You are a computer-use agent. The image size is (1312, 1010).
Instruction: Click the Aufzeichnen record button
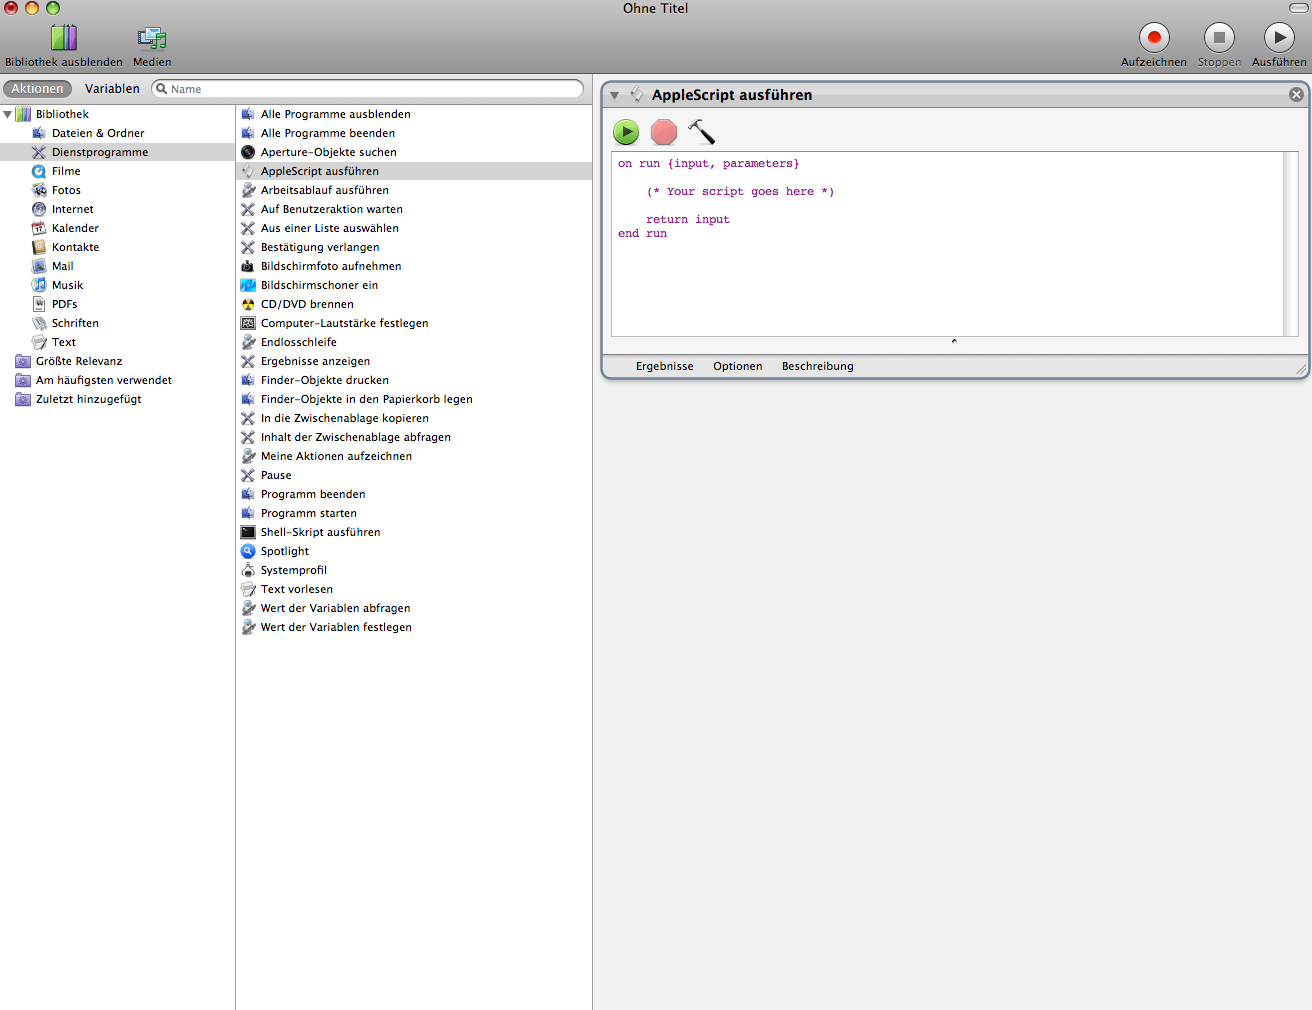click(1153, 38)
